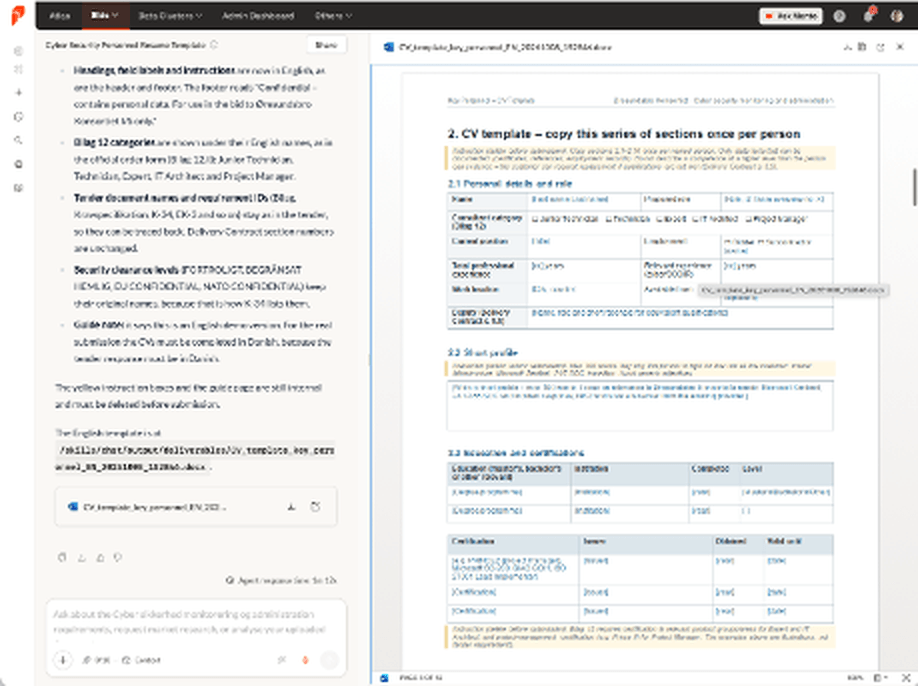The image size is (918, 686).
Task: Open the Bids dropdown menu
Action: [105, 15]
